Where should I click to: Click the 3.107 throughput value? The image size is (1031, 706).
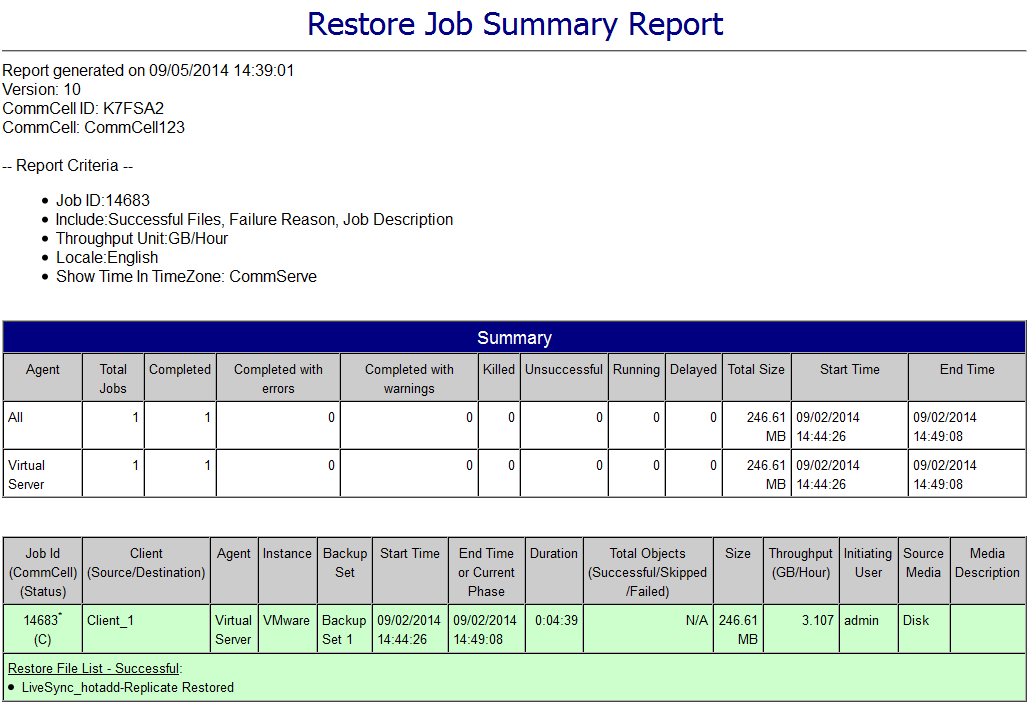[x=817, y=620]
